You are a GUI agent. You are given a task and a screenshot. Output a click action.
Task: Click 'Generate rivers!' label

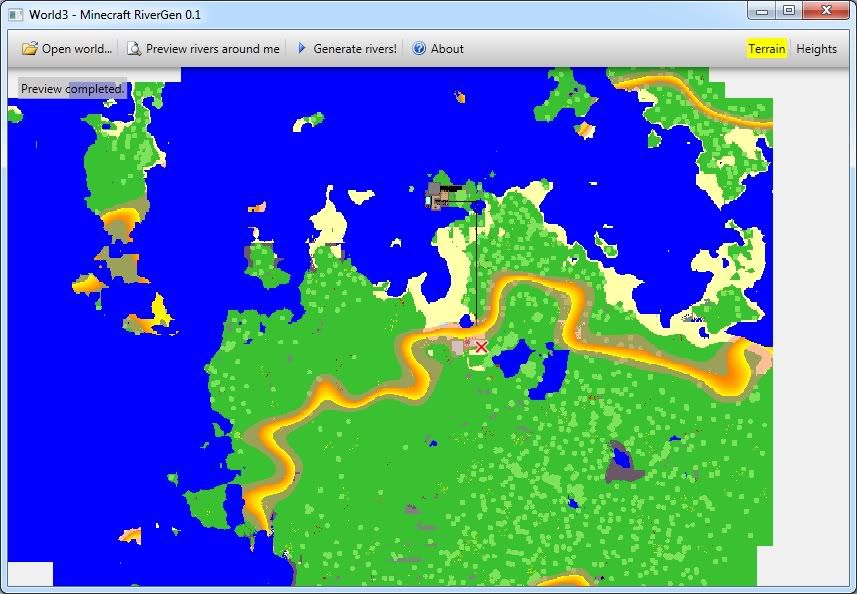tap(355, 49)
